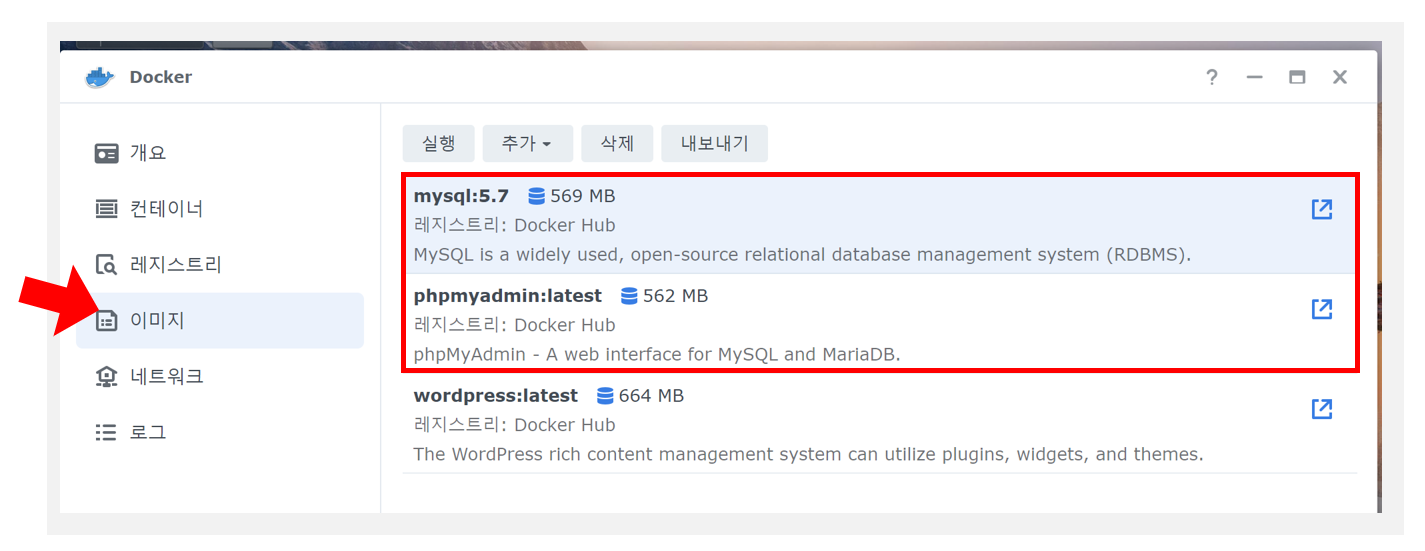Open the help question mark icon
Screen dimensions: 1425x551
[x=1212, y=77]
